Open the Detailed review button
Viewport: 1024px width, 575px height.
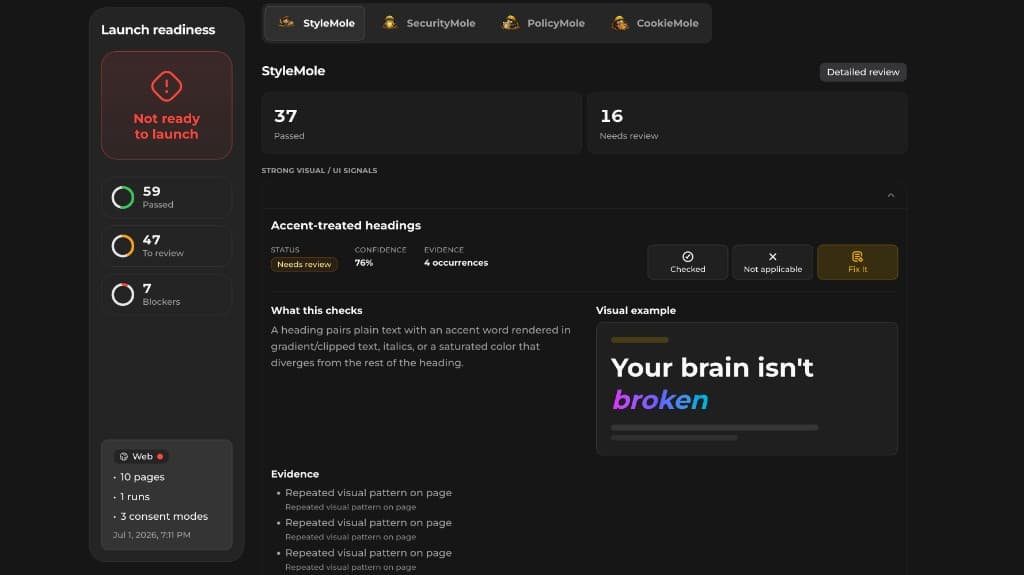863,72
